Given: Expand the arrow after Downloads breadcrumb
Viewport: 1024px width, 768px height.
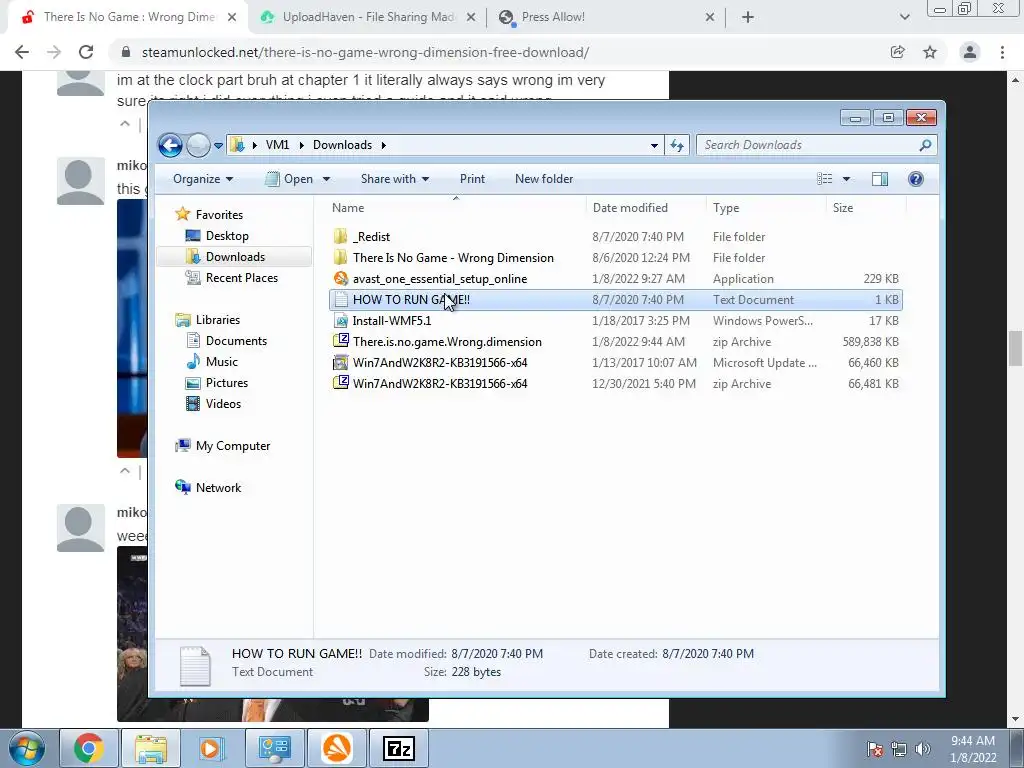Looking at the screenshot, I should pos(384,145).
